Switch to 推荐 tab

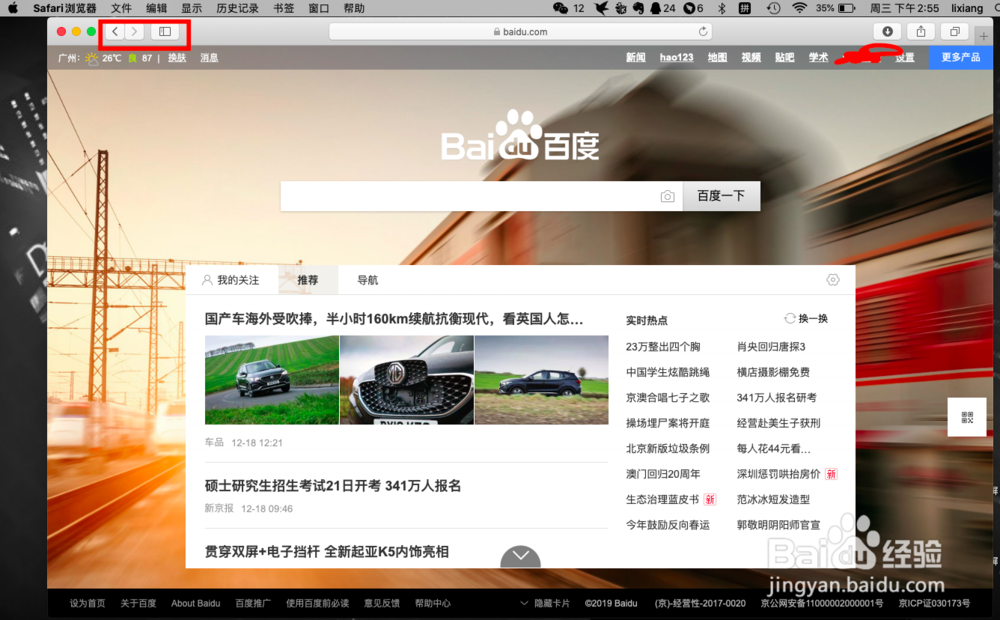307,280
